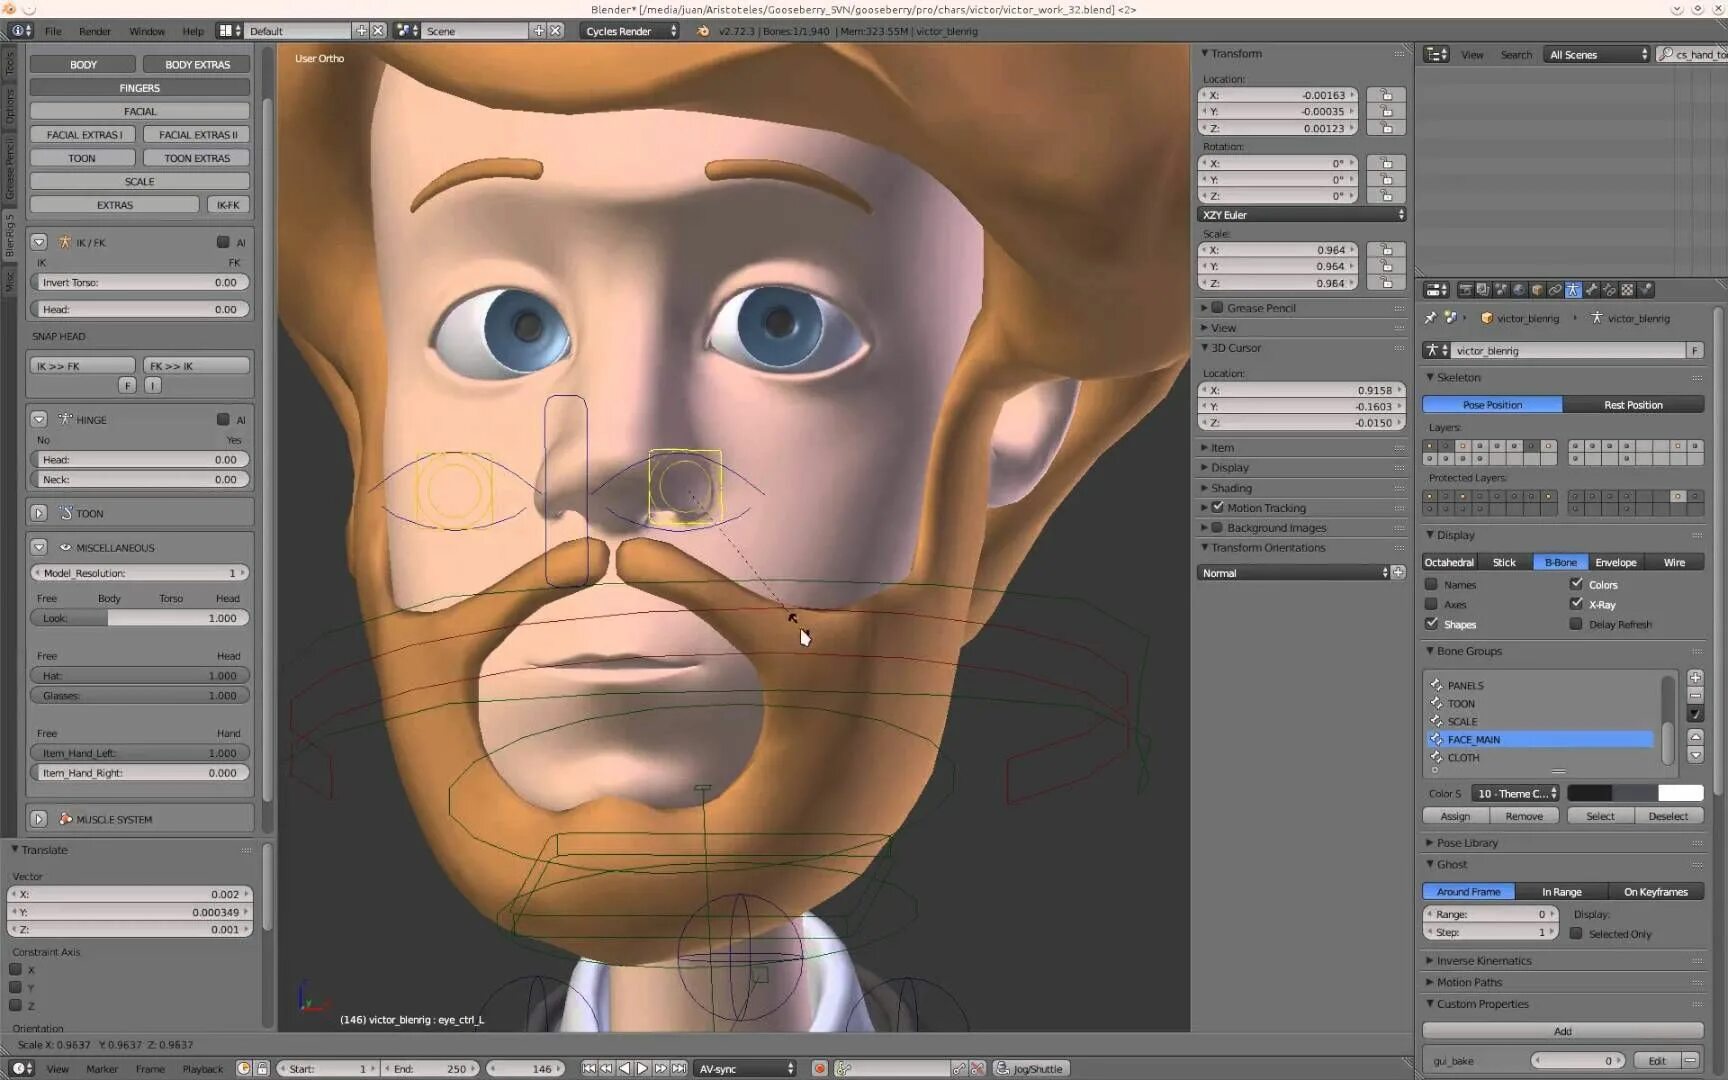Open the Bone Constraints properties tab icon
The width and height of the screenshot is (1728, 1080).
(x=1609, y=290)
